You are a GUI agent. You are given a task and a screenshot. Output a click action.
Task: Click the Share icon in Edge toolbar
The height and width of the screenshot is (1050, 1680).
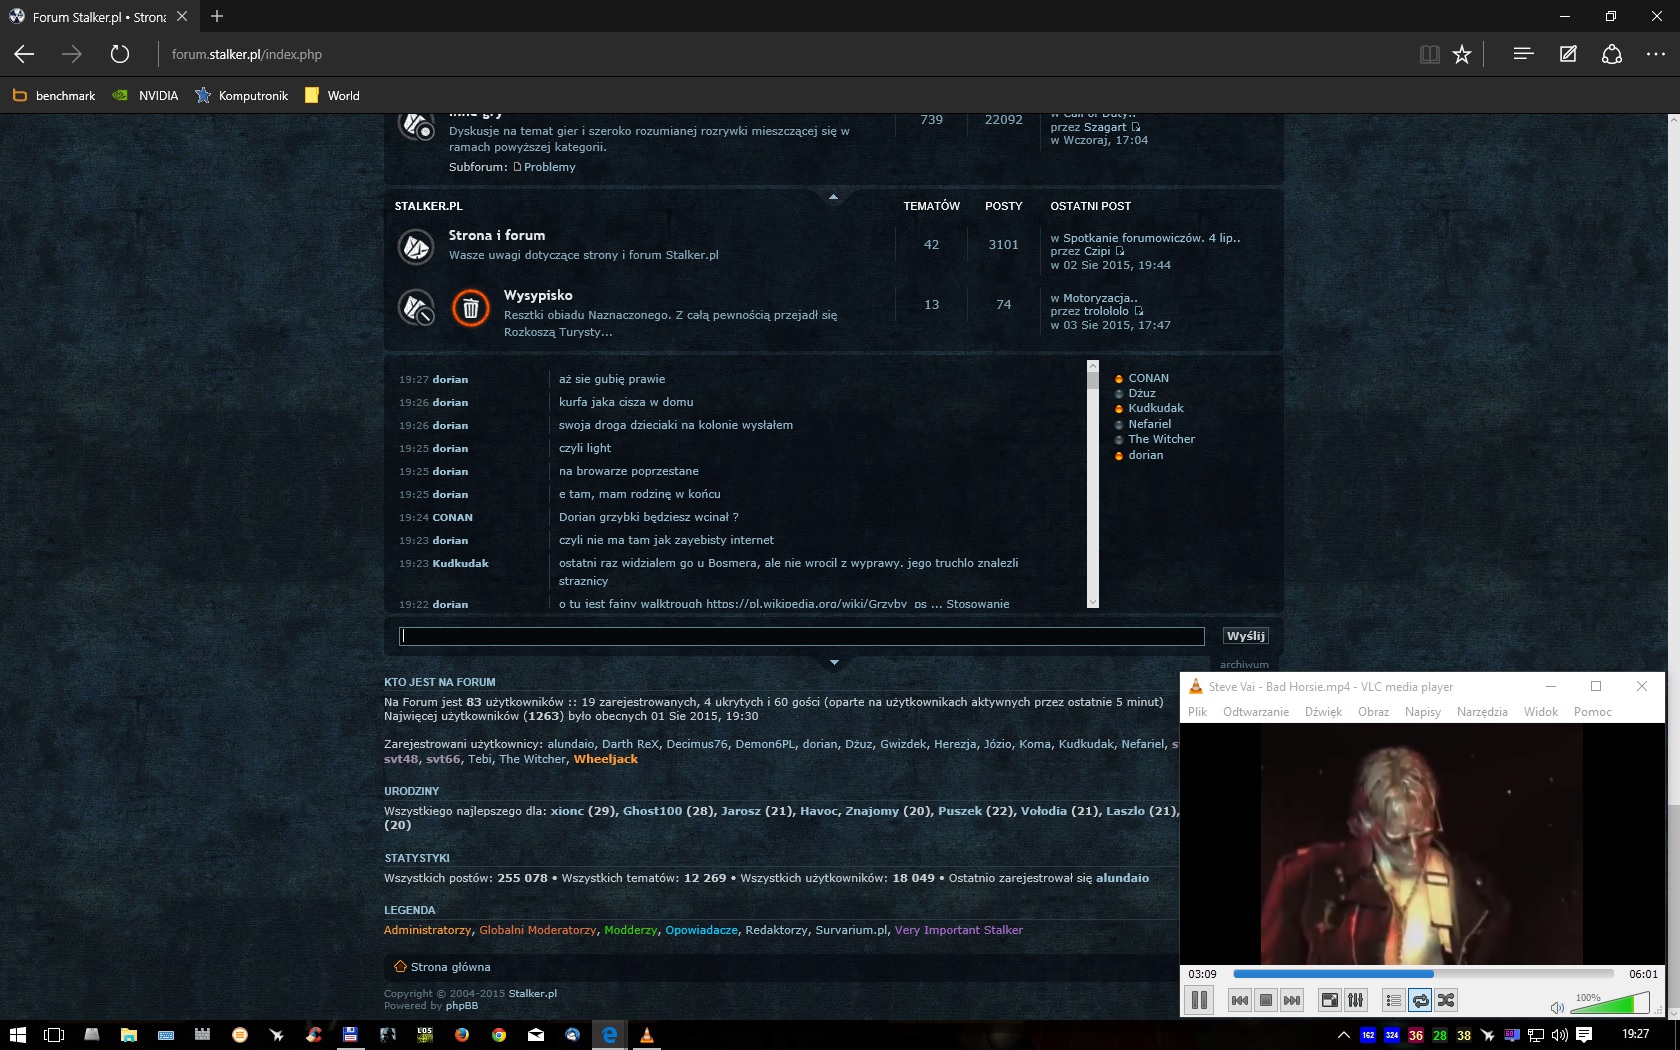click(1612, 55)
